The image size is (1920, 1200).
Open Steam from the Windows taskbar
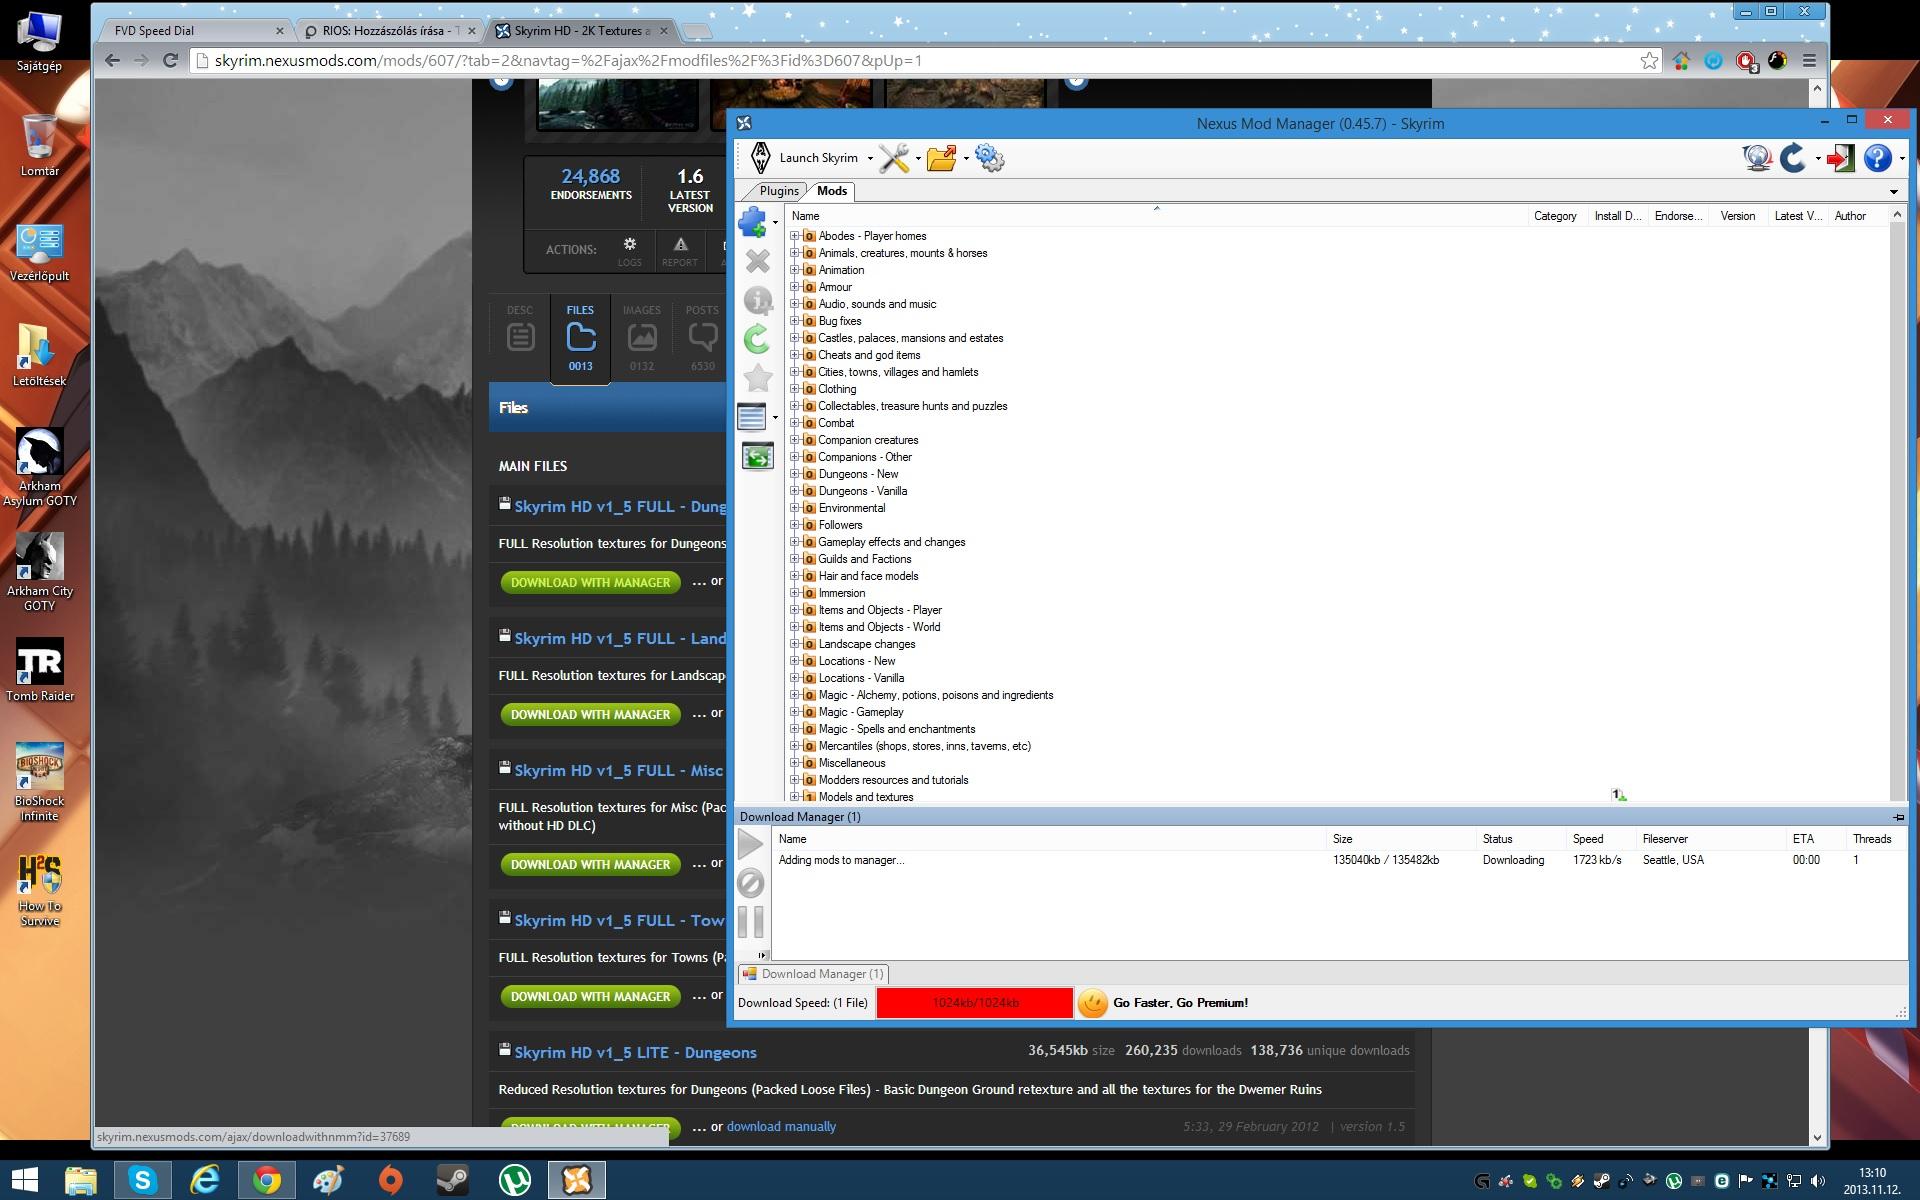[x=452, y=1180]
